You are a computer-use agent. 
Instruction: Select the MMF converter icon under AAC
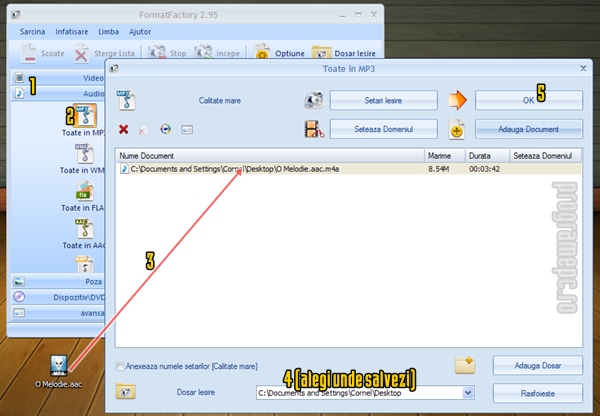(x=85, y=264)
